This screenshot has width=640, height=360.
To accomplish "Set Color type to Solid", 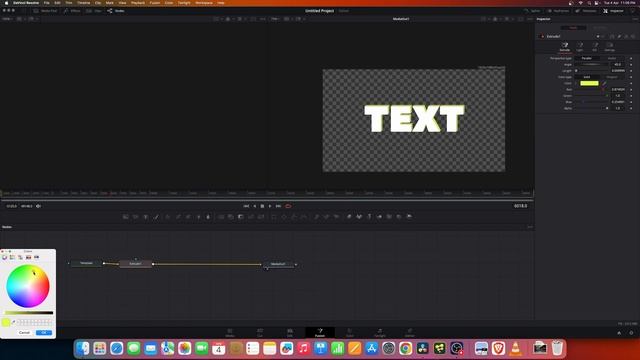I will (x=587, y=77).
